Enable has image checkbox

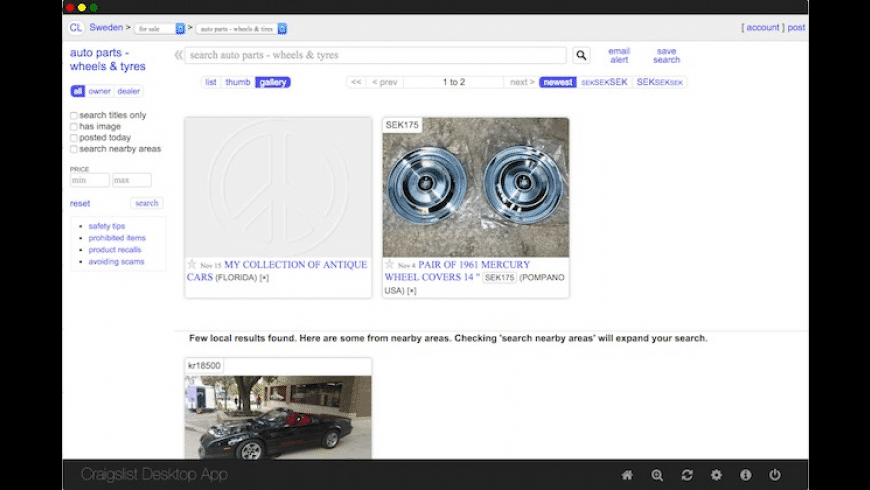tap(73, 127)
